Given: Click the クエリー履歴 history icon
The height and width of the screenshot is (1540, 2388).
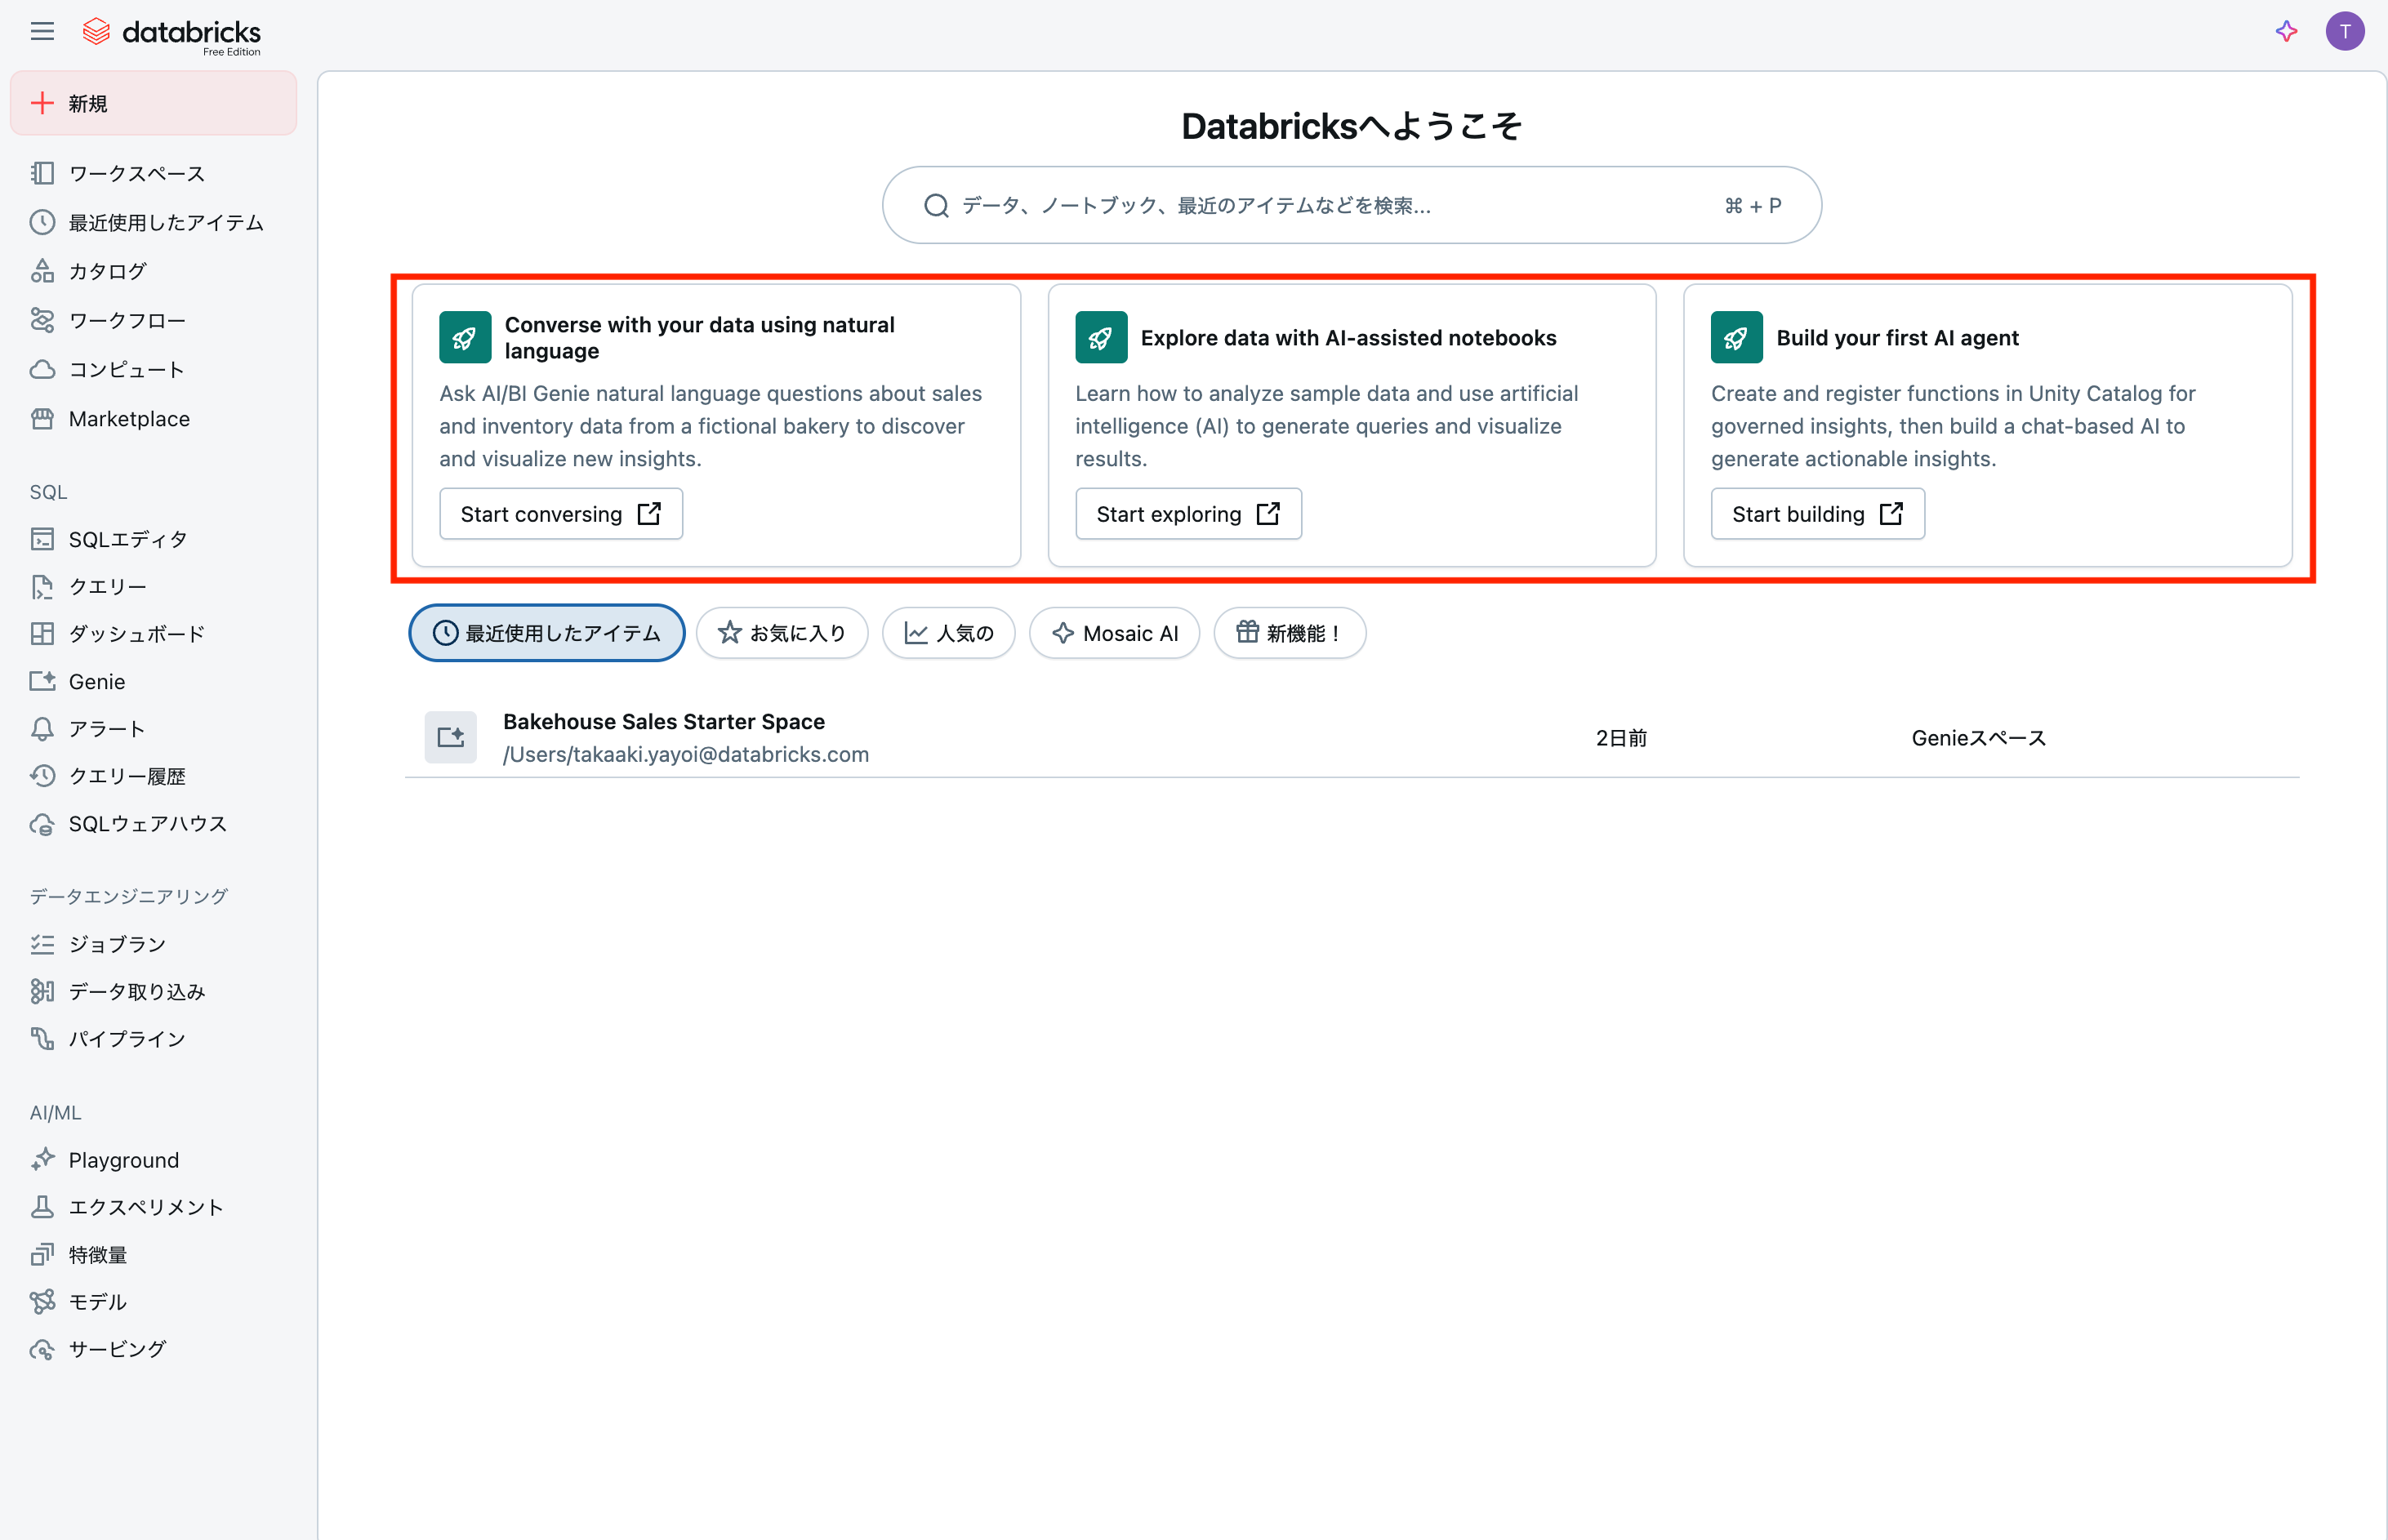Looking at the screenshot, I should (x=42, y=776).
